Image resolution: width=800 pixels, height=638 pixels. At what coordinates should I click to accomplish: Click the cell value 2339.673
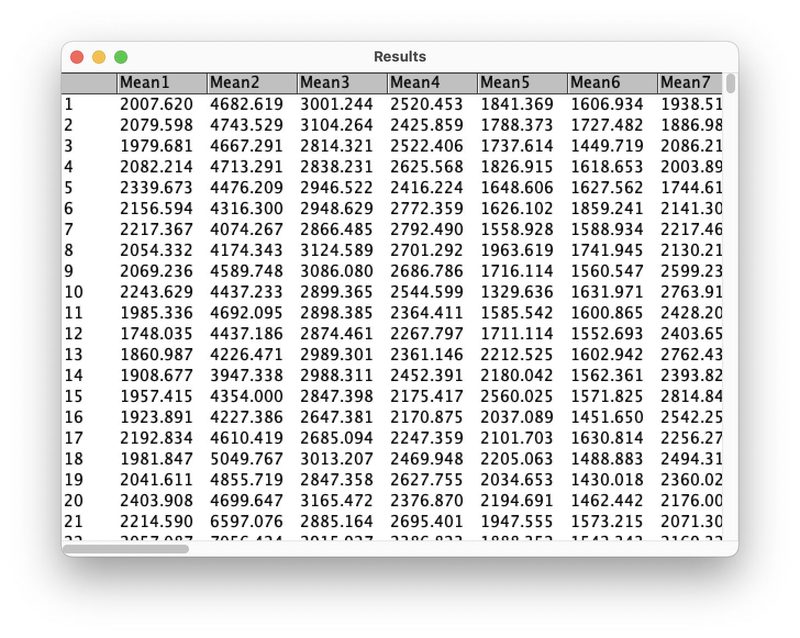157,188
